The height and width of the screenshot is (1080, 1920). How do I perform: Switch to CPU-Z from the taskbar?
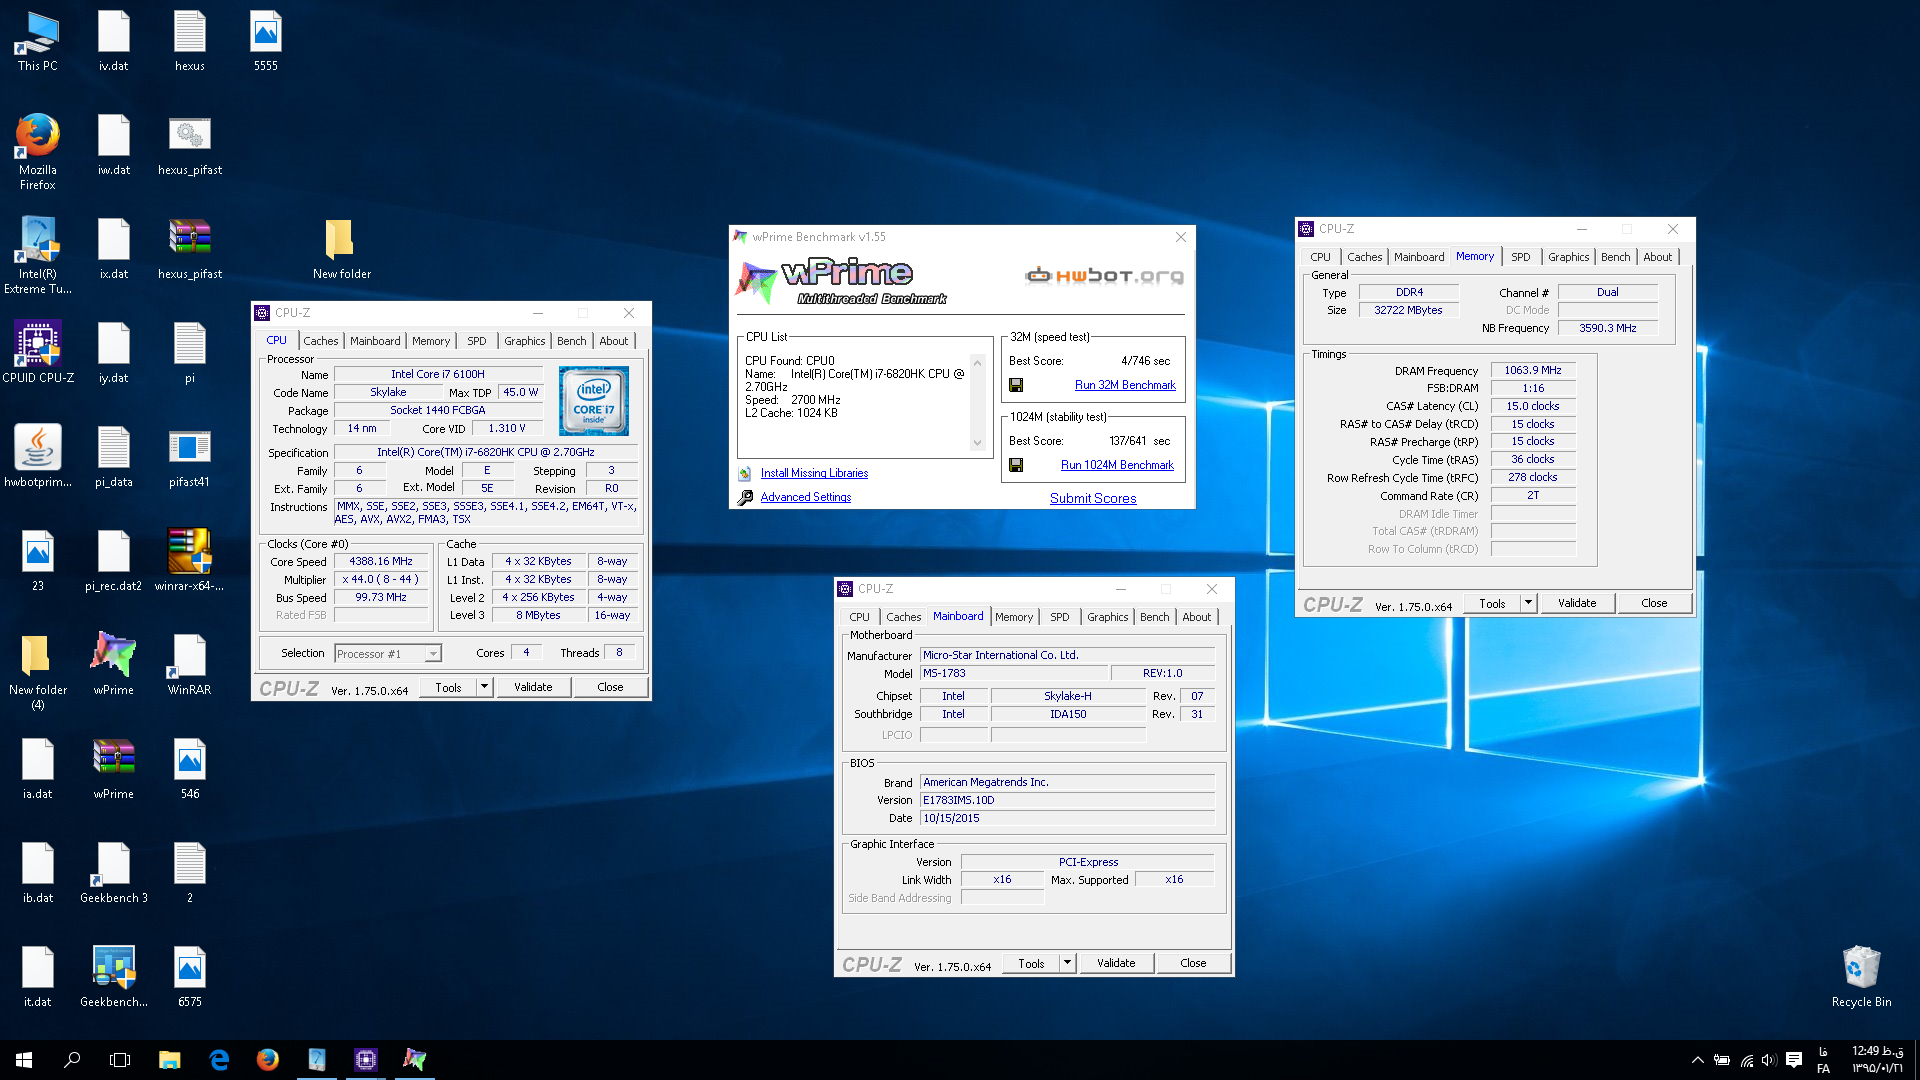tap(365, 1060)
